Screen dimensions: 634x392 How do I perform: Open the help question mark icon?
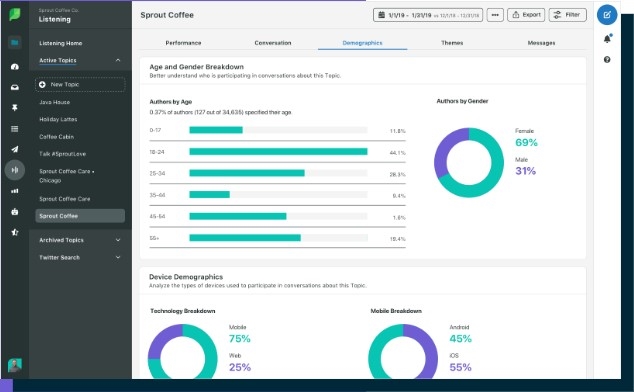pyautogui.click(x=607, y=59)
